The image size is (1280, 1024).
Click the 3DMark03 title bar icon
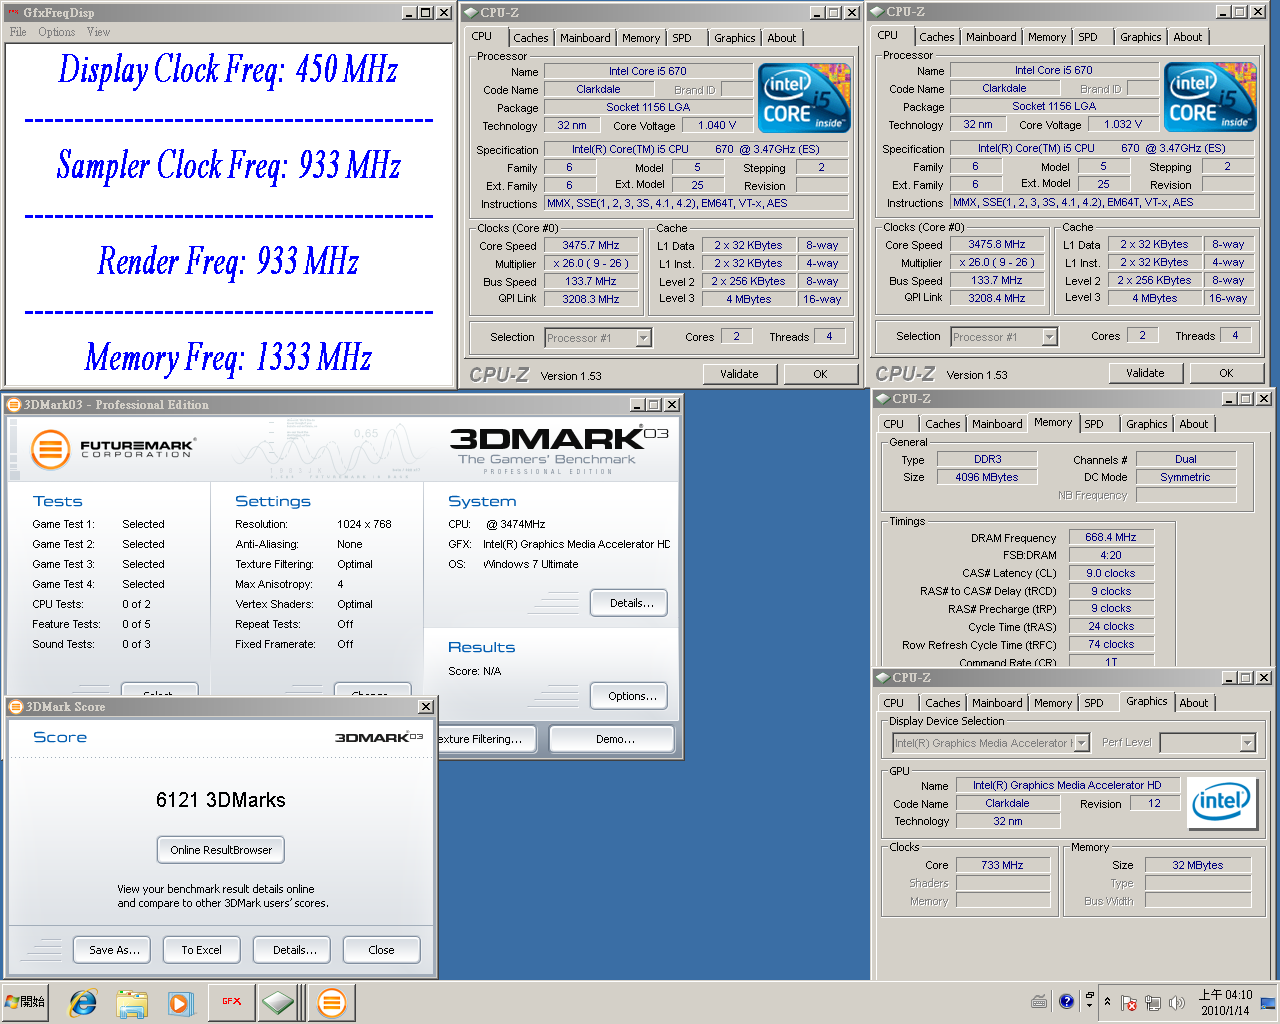[x=14, y=405]
